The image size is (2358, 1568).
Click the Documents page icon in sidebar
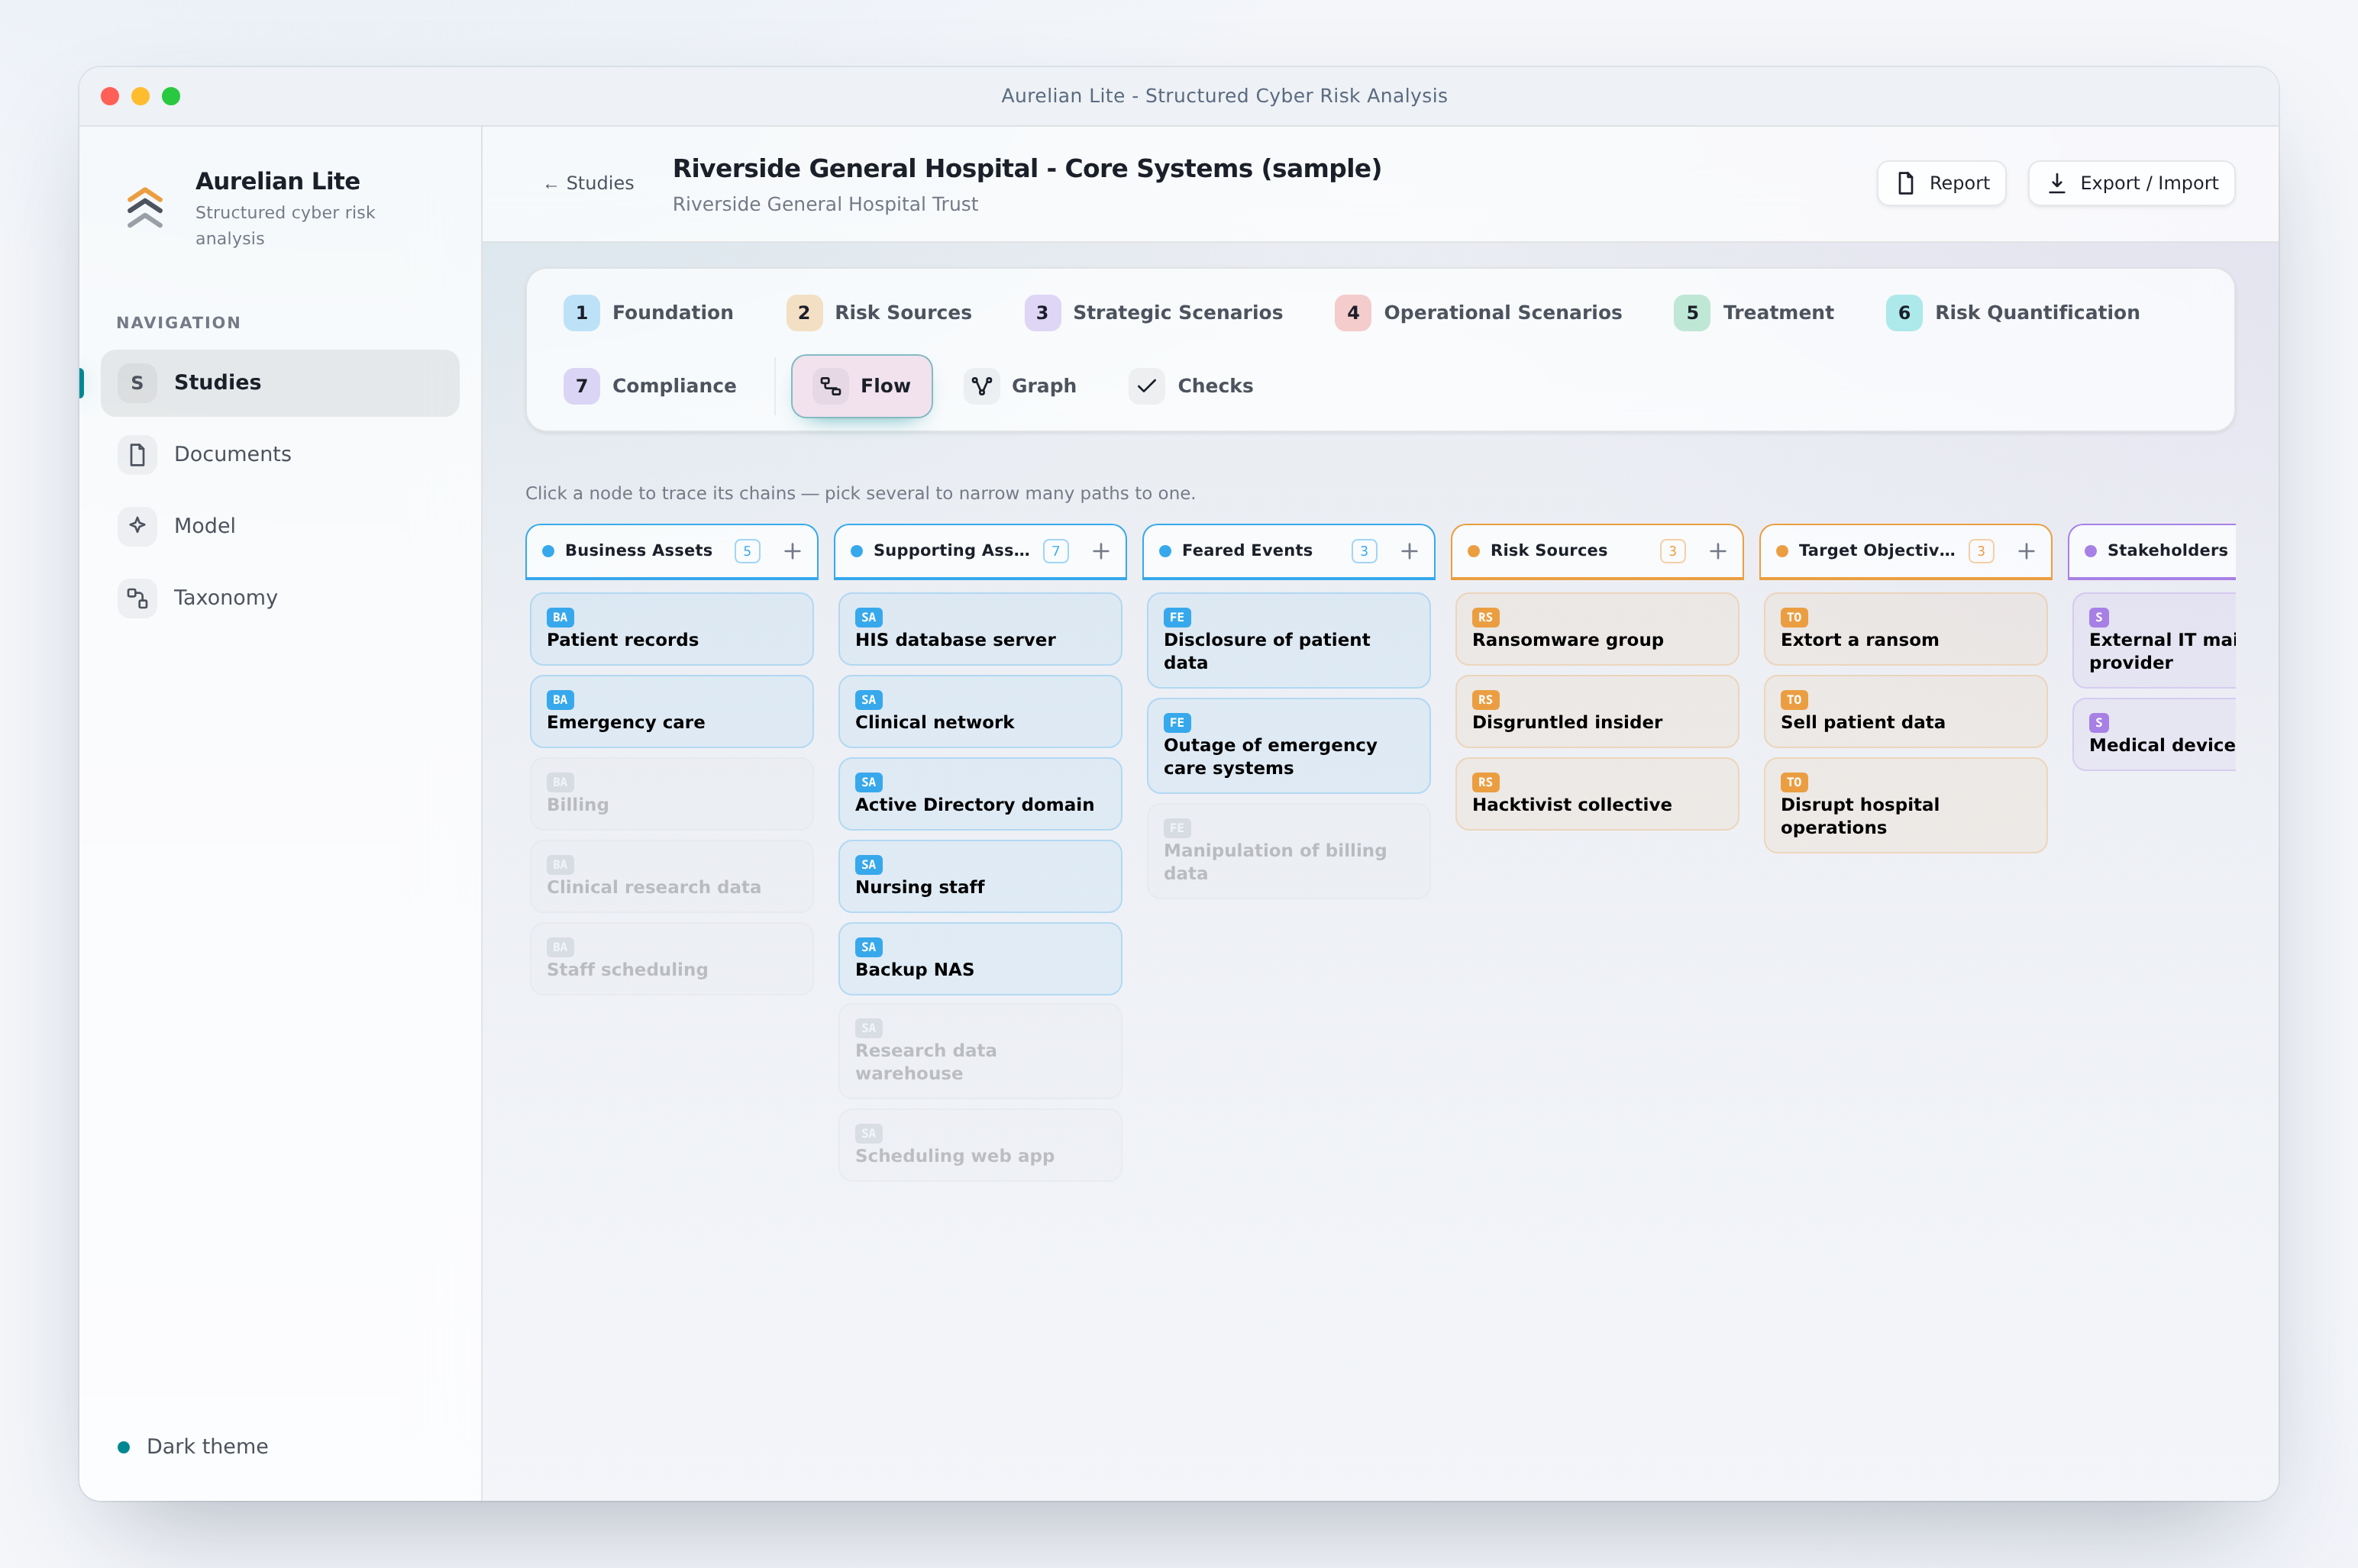click(137, 455)
